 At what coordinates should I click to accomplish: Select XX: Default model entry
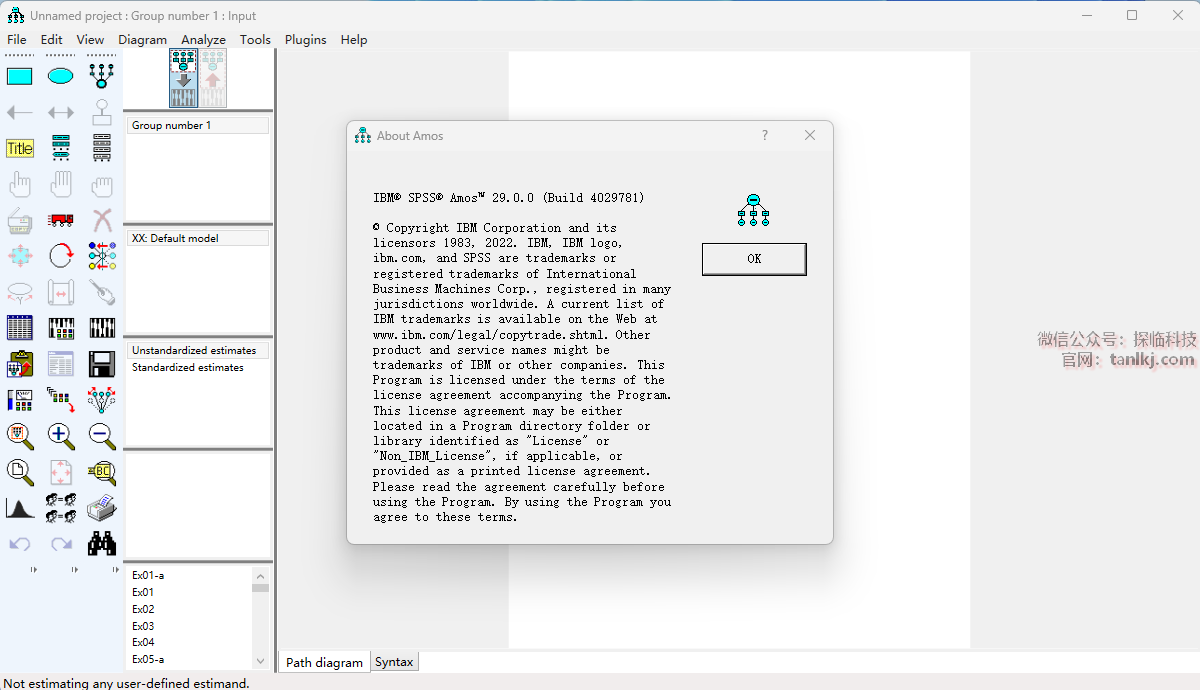tap(198, 238)
